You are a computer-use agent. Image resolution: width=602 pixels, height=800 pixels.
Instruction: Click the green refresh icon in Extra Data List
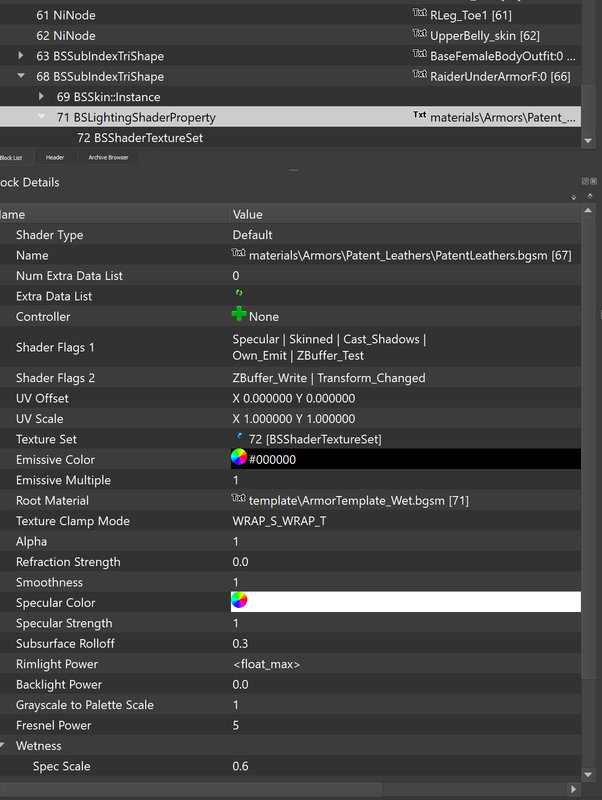click(x=238, y=293)
